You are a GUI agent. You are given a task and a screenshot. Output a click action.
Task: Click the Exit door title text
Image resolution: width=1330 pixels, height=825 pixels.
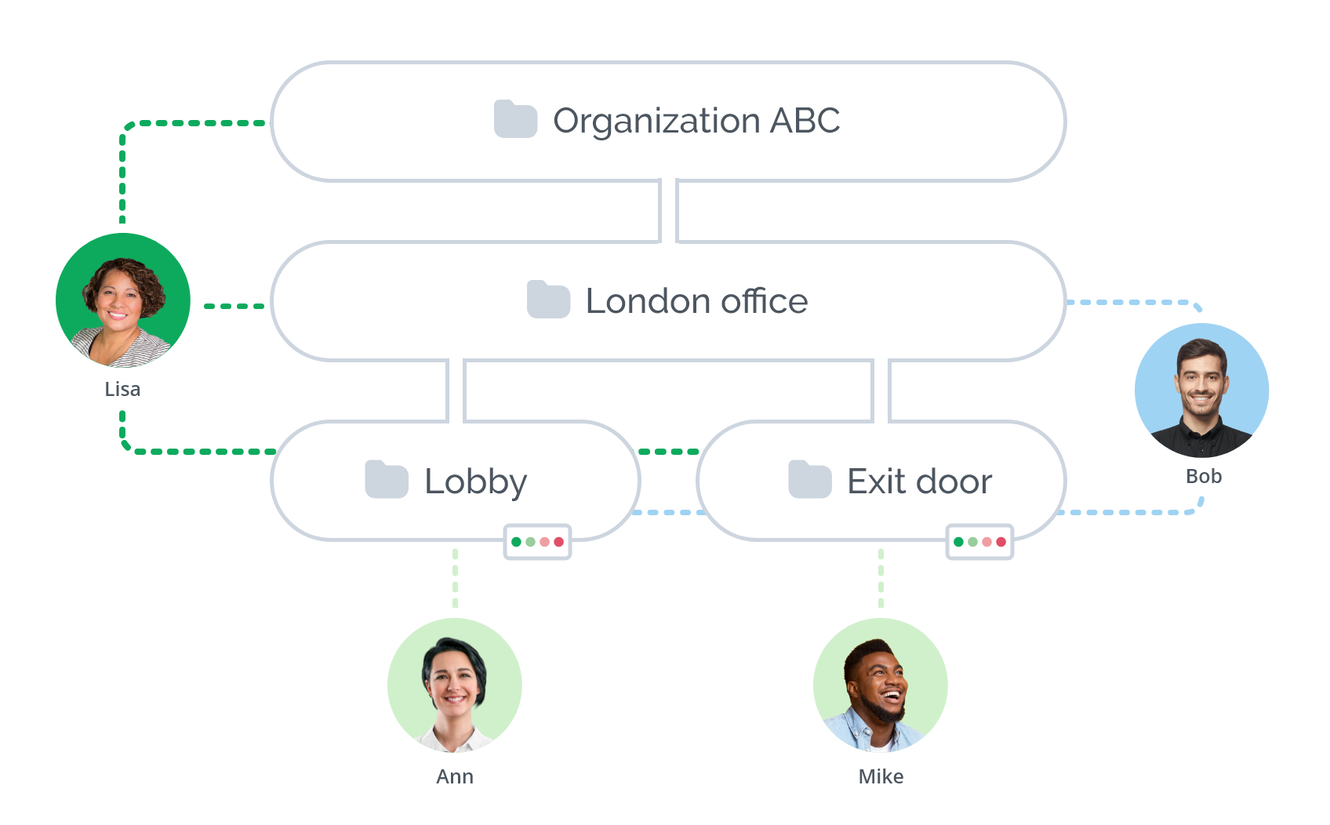[x=919, y=481]
